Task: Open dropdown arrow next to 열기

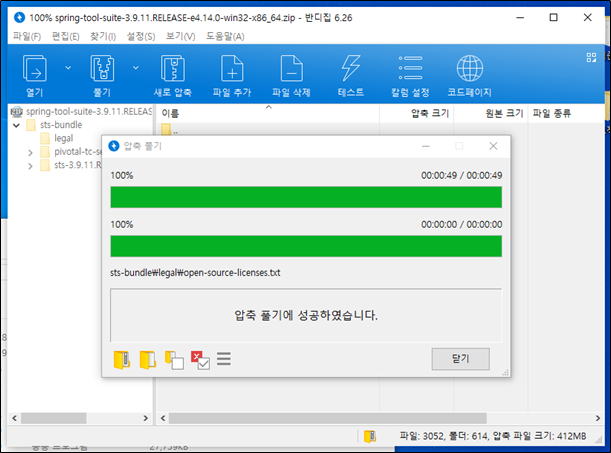Action: click(x=68, y=68)
